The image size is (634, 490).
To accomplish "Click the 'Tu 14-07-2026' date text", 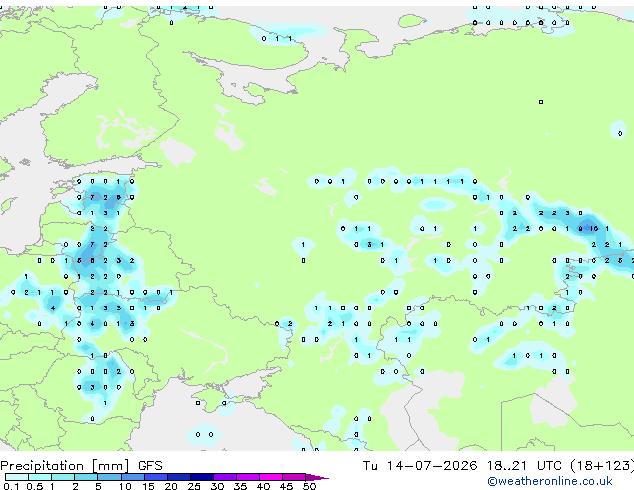I will [x=420, y=466].
